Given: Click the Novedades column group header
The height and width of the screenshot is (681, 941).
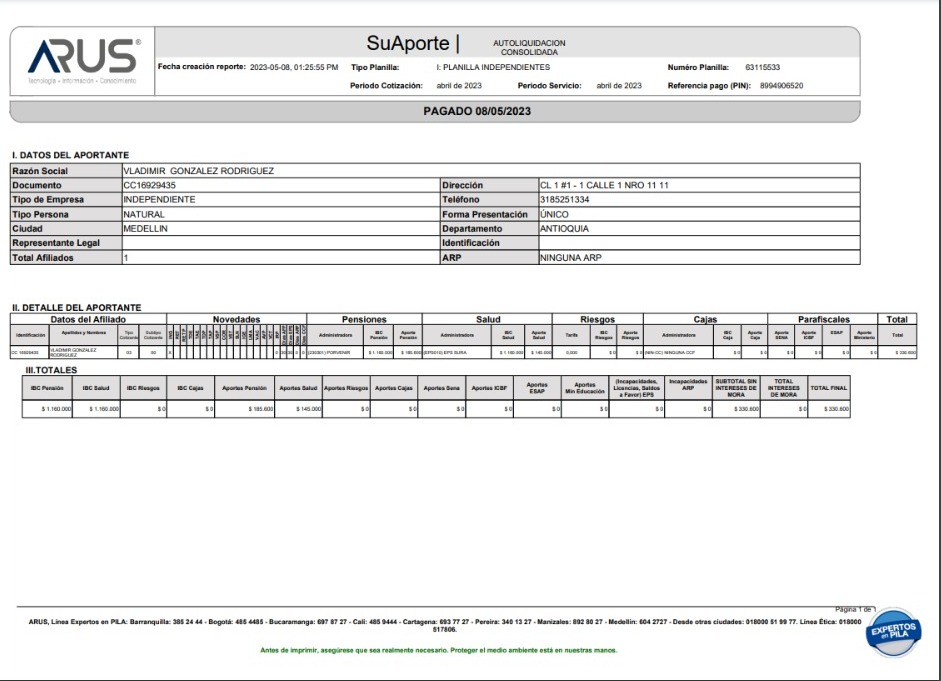Looking at the screenshot, I should (x=234, y=319).
